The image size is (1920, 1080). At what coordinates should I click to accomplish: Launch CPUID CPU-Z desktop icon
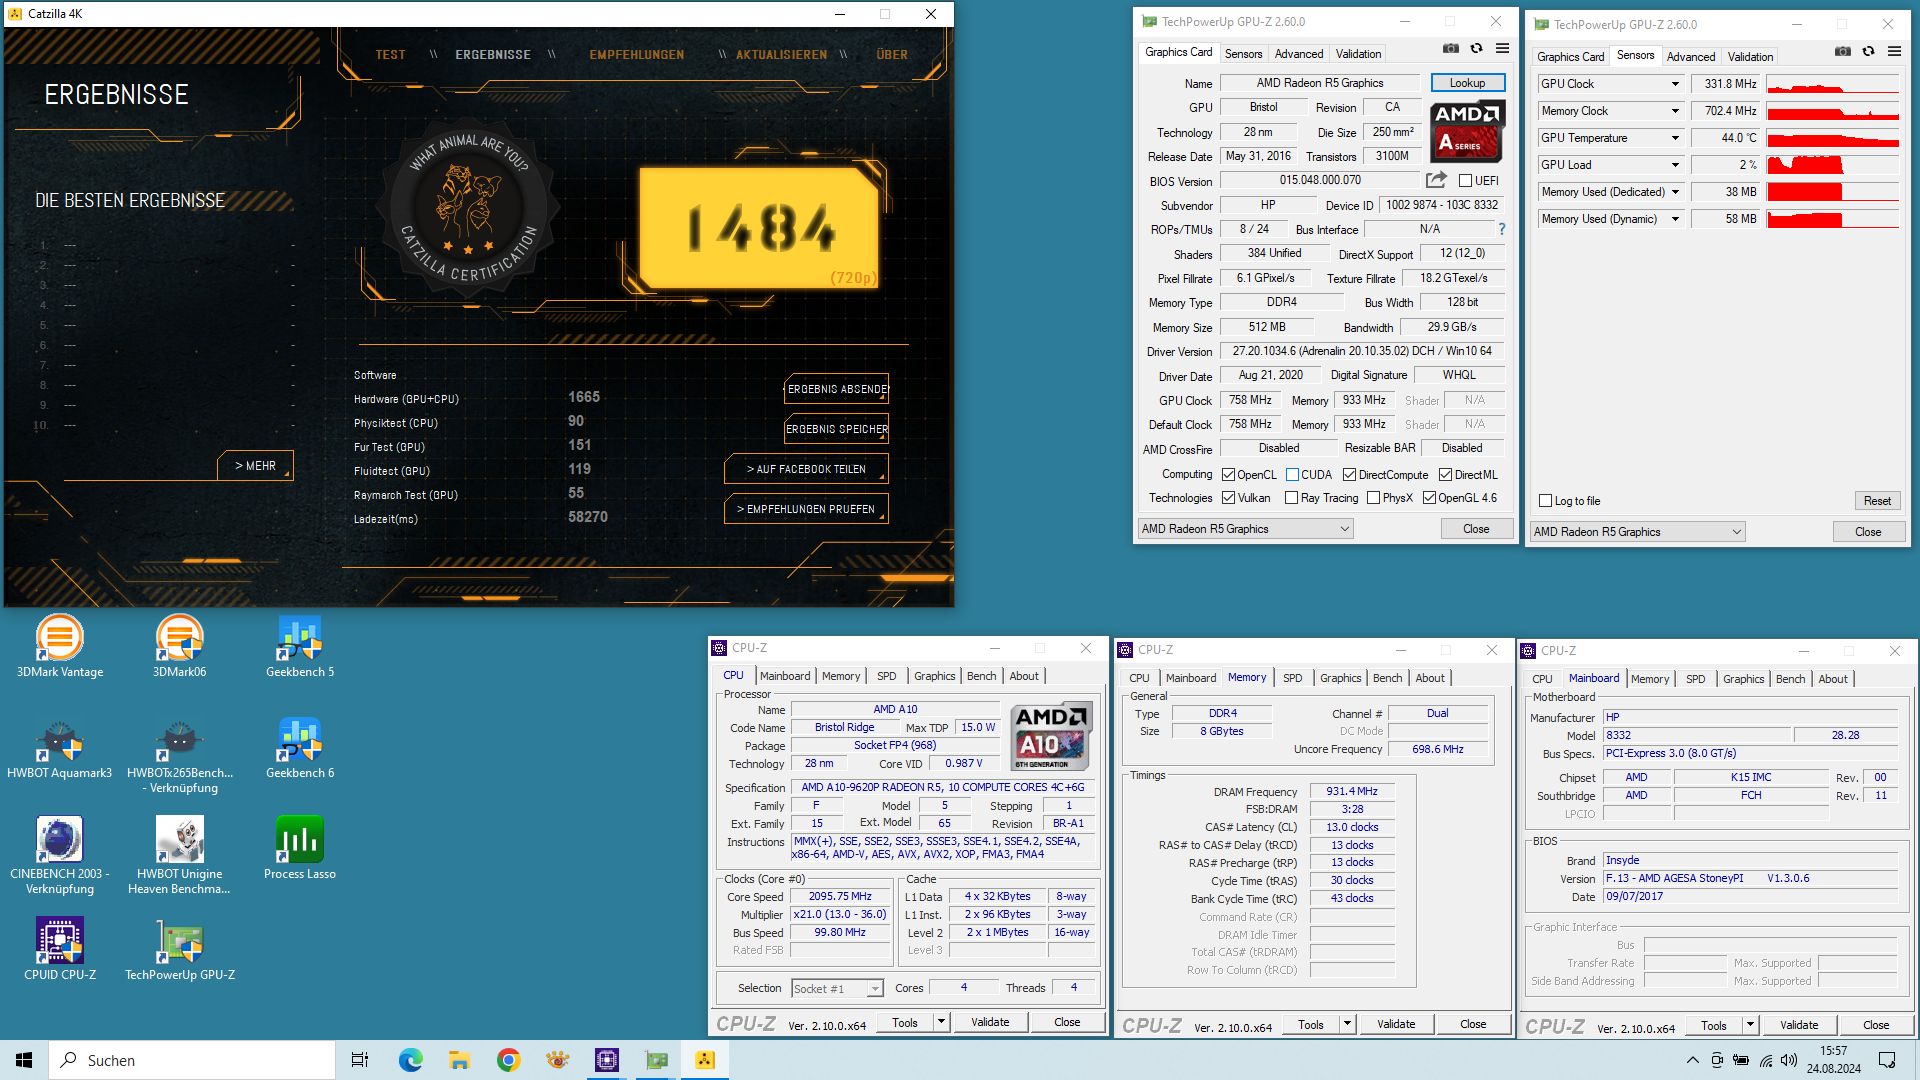60,949
